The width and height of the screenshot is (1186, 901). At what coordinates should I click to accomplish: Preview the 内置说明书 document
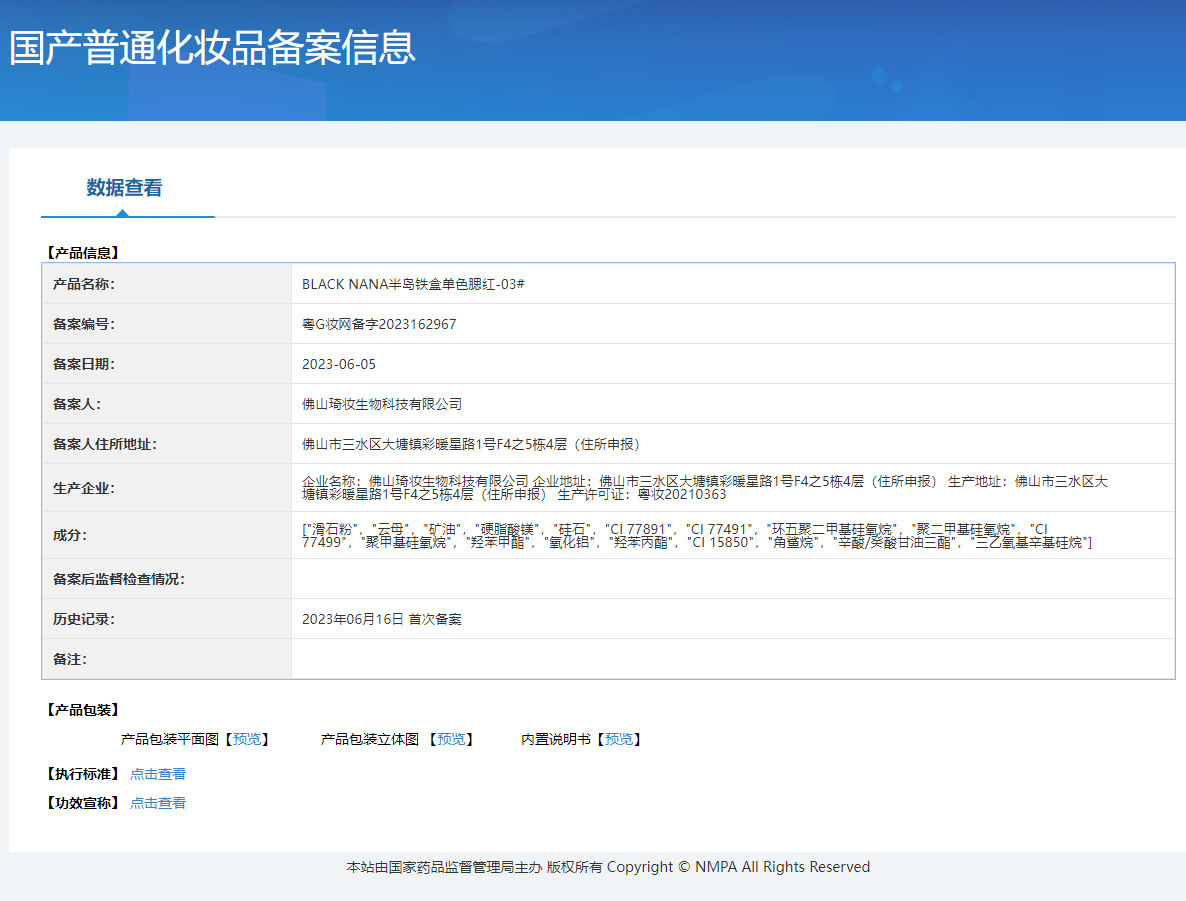tap(618, 739)
